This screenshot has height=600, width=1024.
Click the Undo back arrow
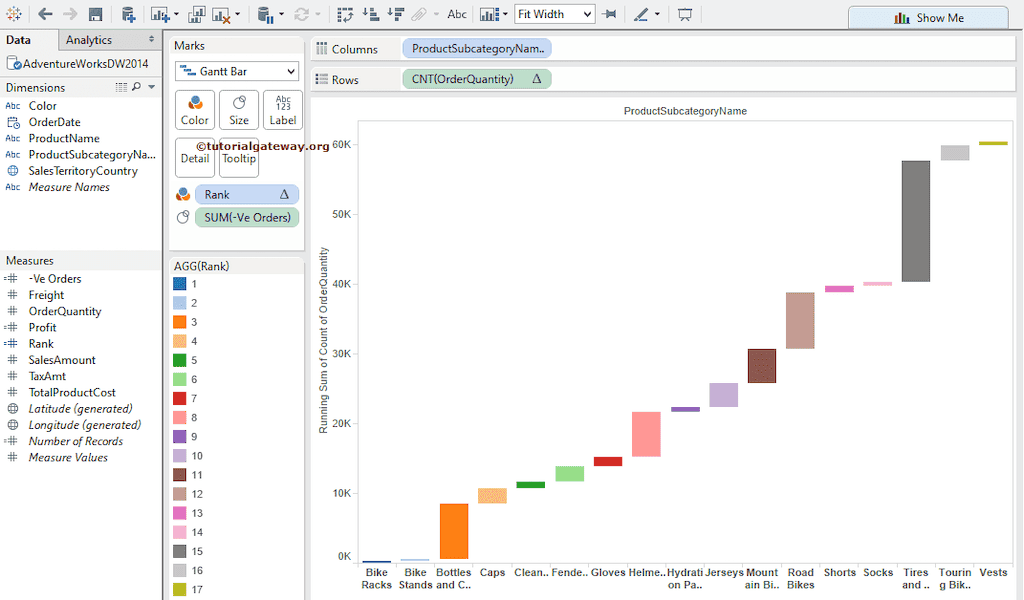tap(45, 14)
